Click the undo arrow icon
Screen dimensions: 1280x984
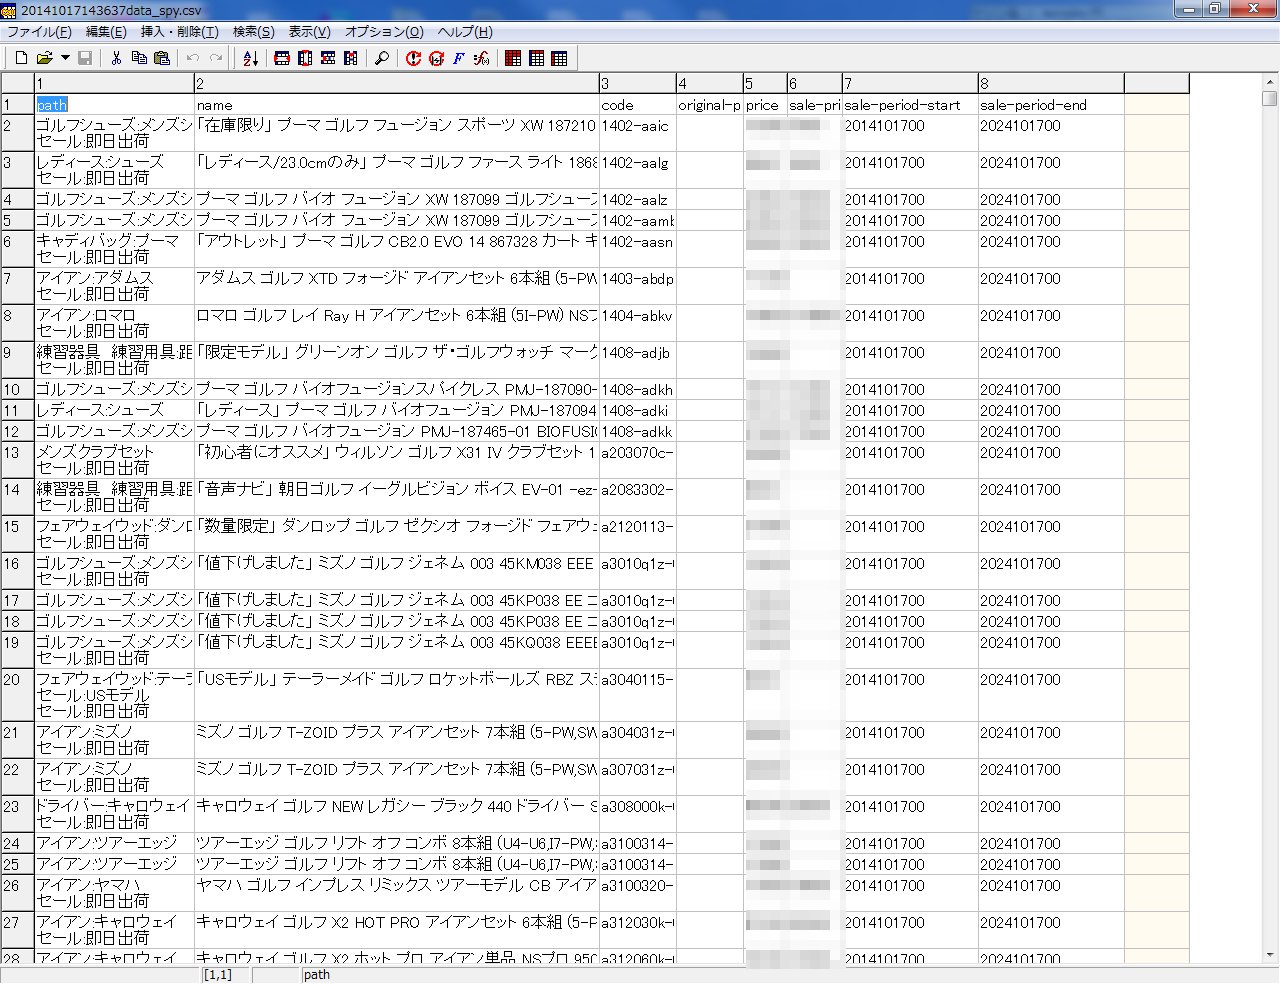[x=193, y=59]
